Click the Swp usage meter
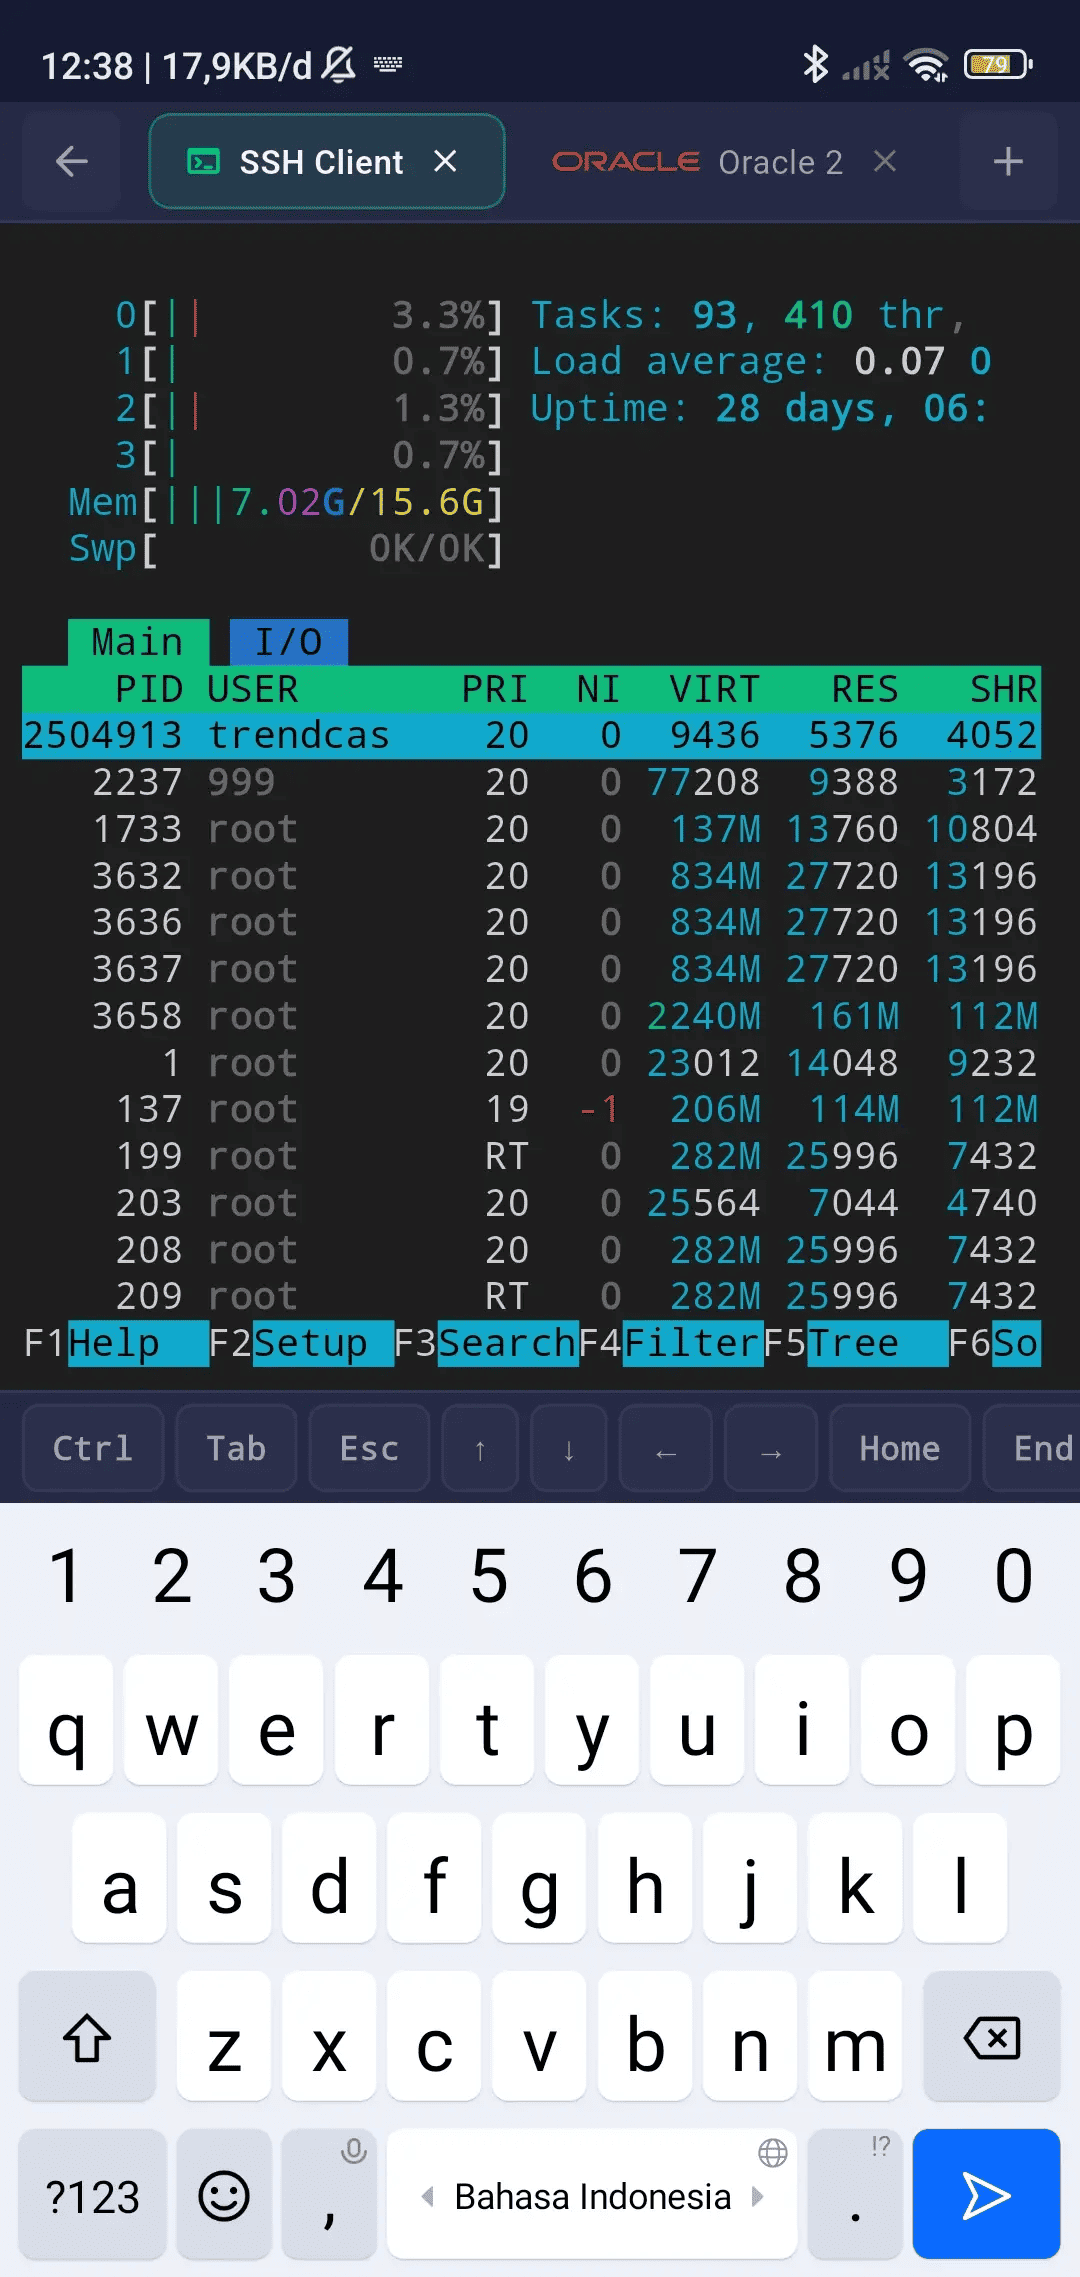 coord(286,549)
